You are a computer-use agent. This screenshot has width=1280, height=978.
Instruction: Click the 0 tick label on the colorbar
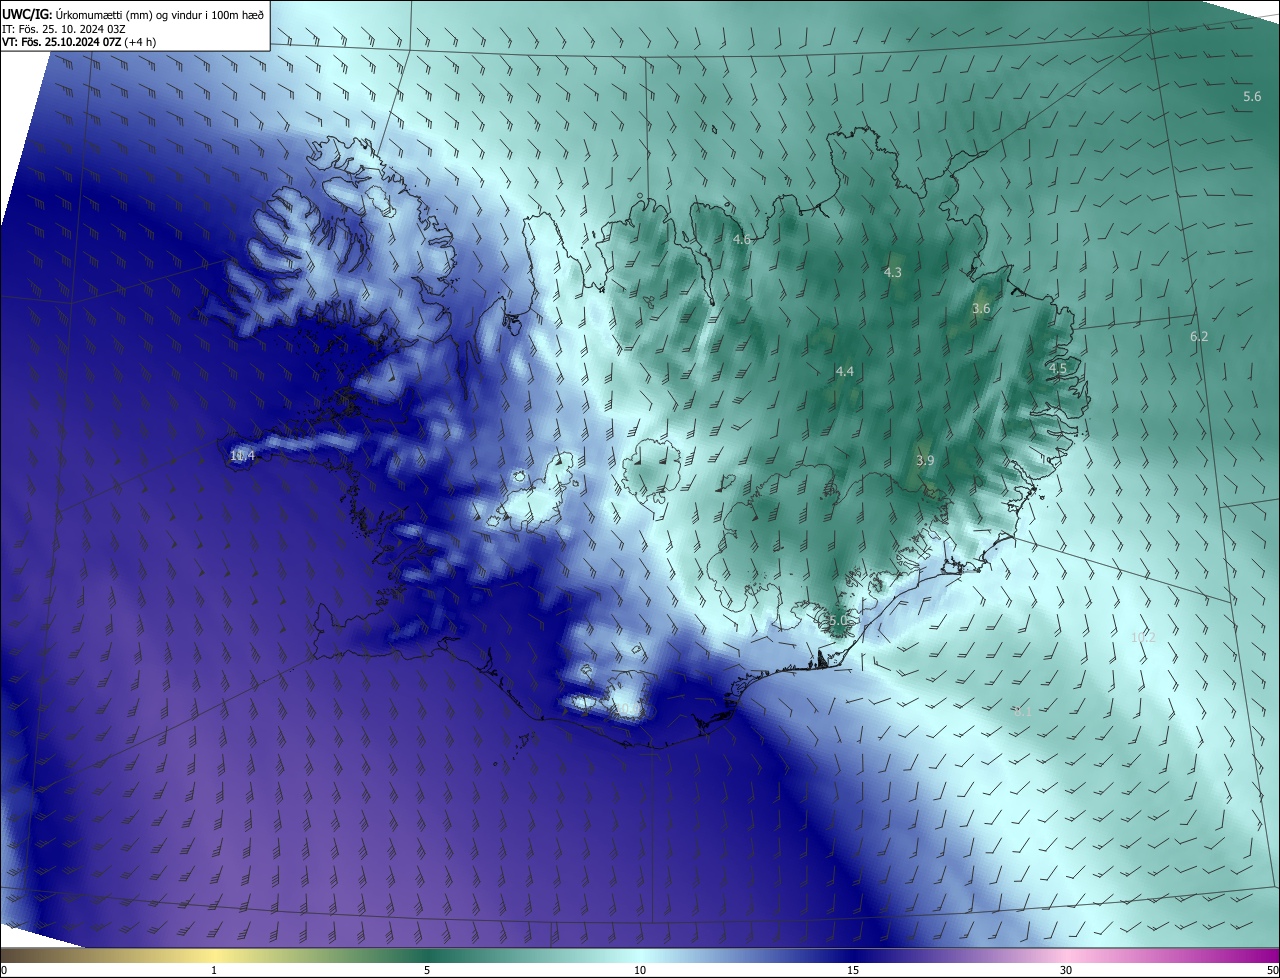tap(4, 971)
